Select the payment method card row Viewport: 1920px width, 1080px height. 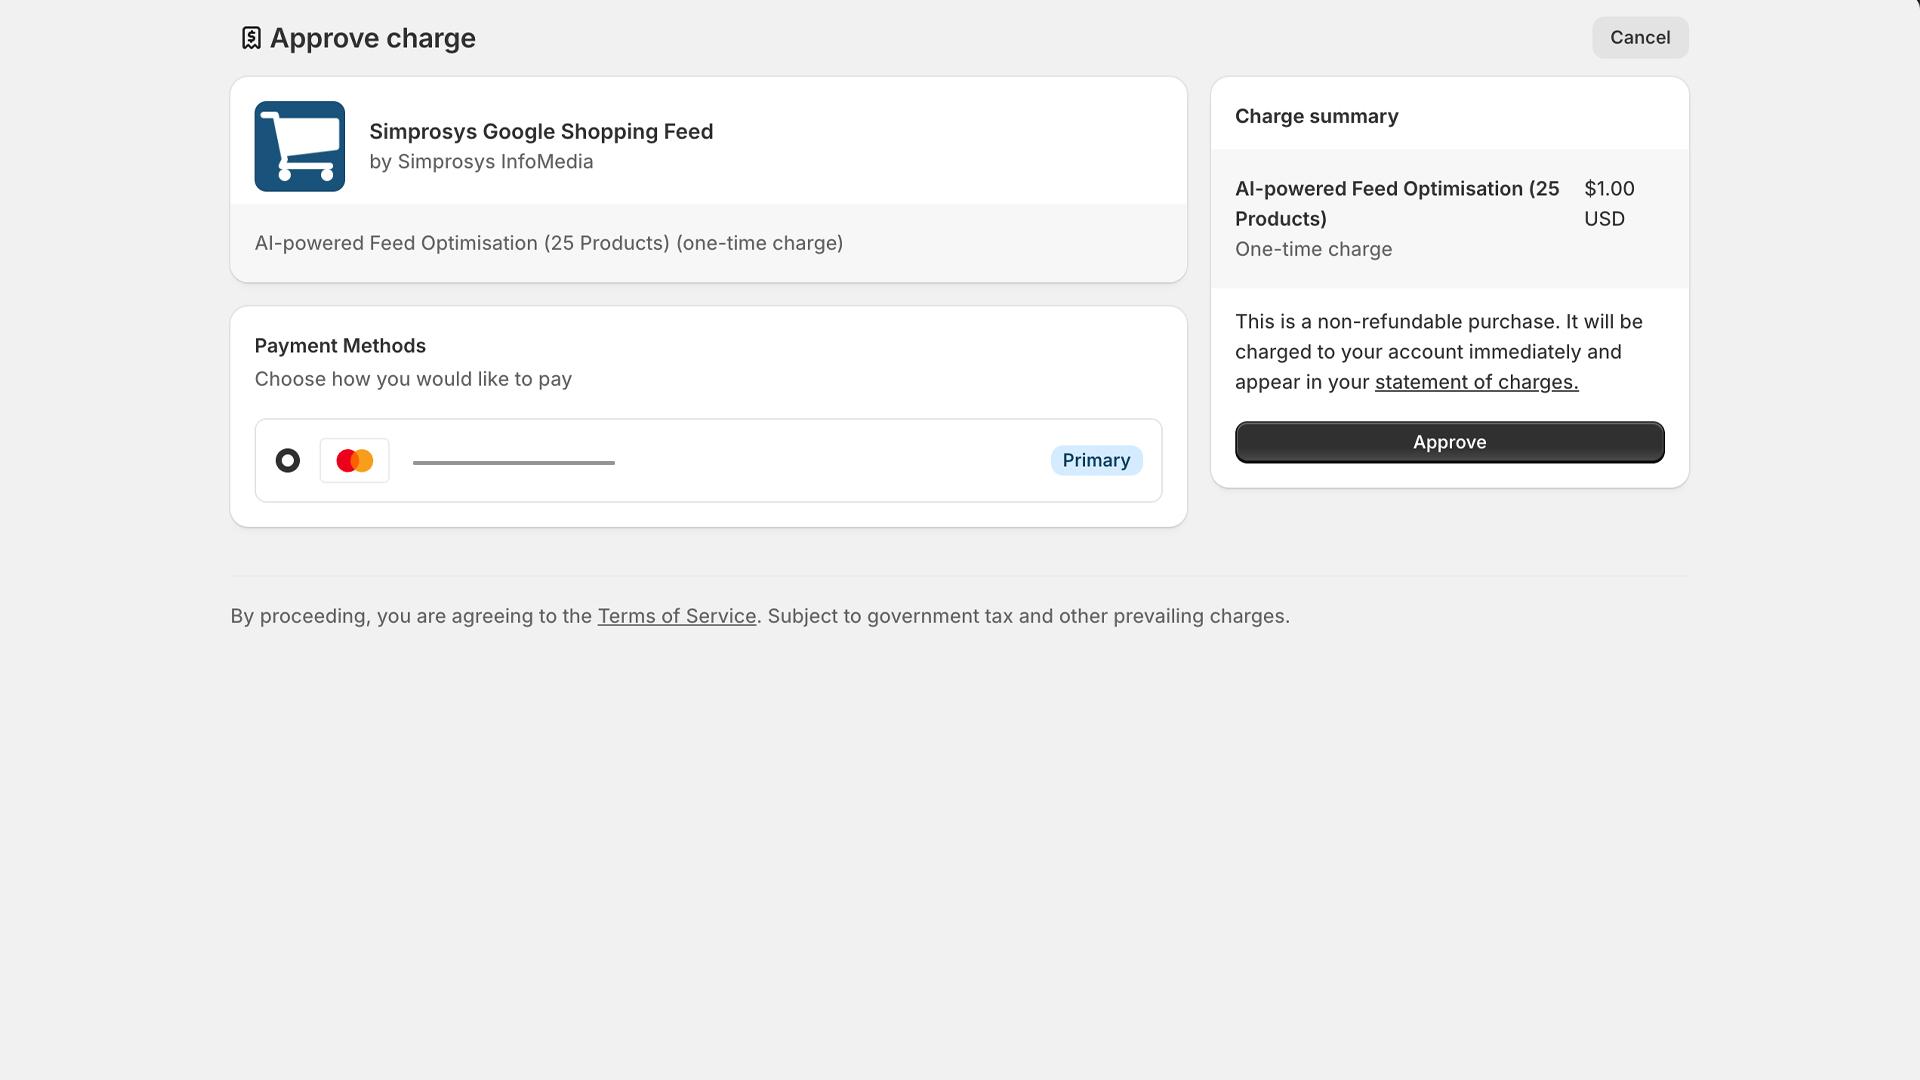[x=708, y=460]
